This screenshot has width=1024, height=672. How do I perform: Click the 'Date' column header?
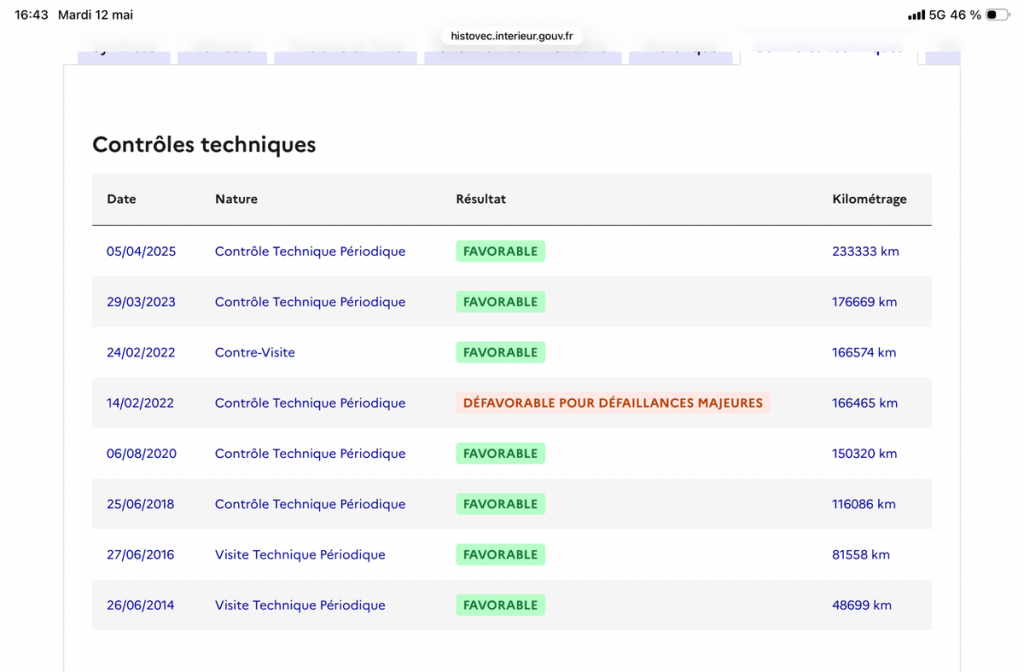(121, 199)
